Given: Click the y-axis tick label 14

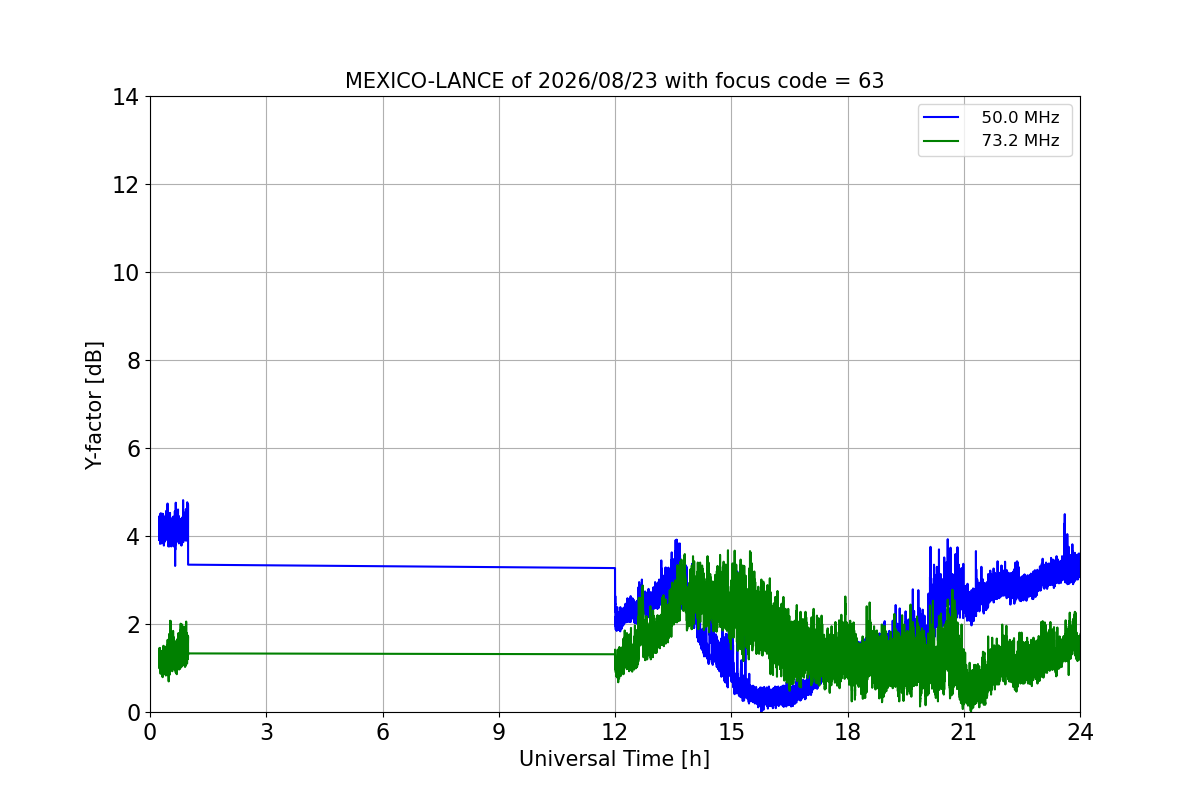Looking at the screenshot, I should pos(126,97).
